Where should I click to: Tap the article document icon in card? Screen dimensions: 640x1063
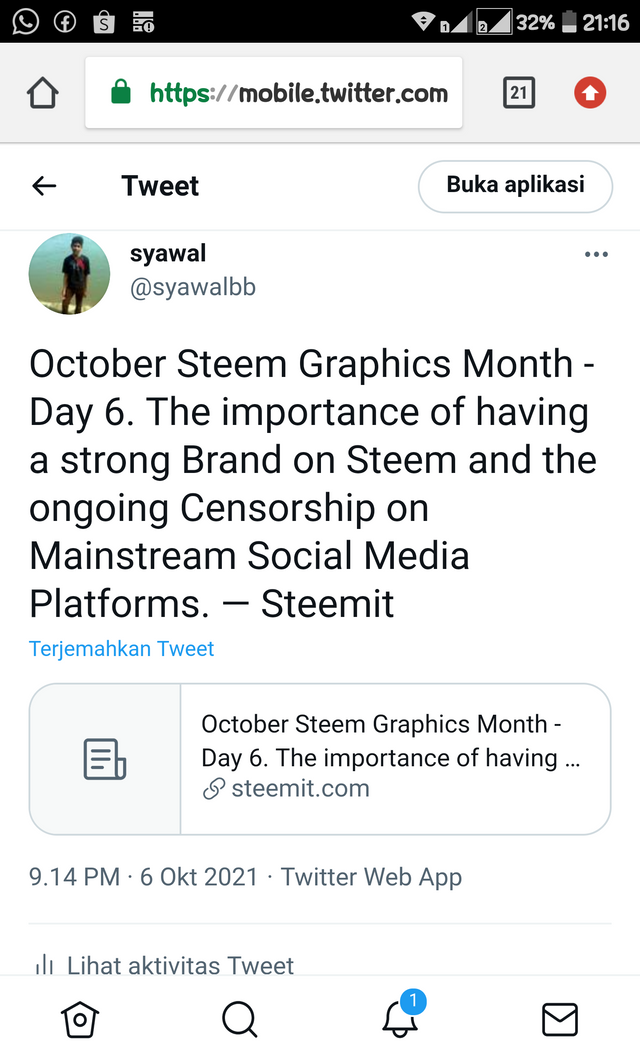[x=105, y=759]
